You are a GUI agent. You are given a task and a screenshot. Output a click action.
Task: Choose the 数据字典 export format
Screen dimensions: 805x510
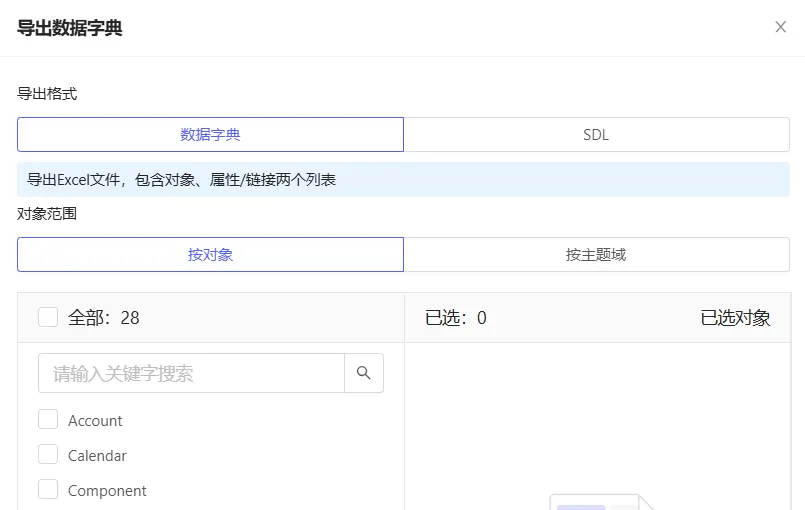click(210, 135)
